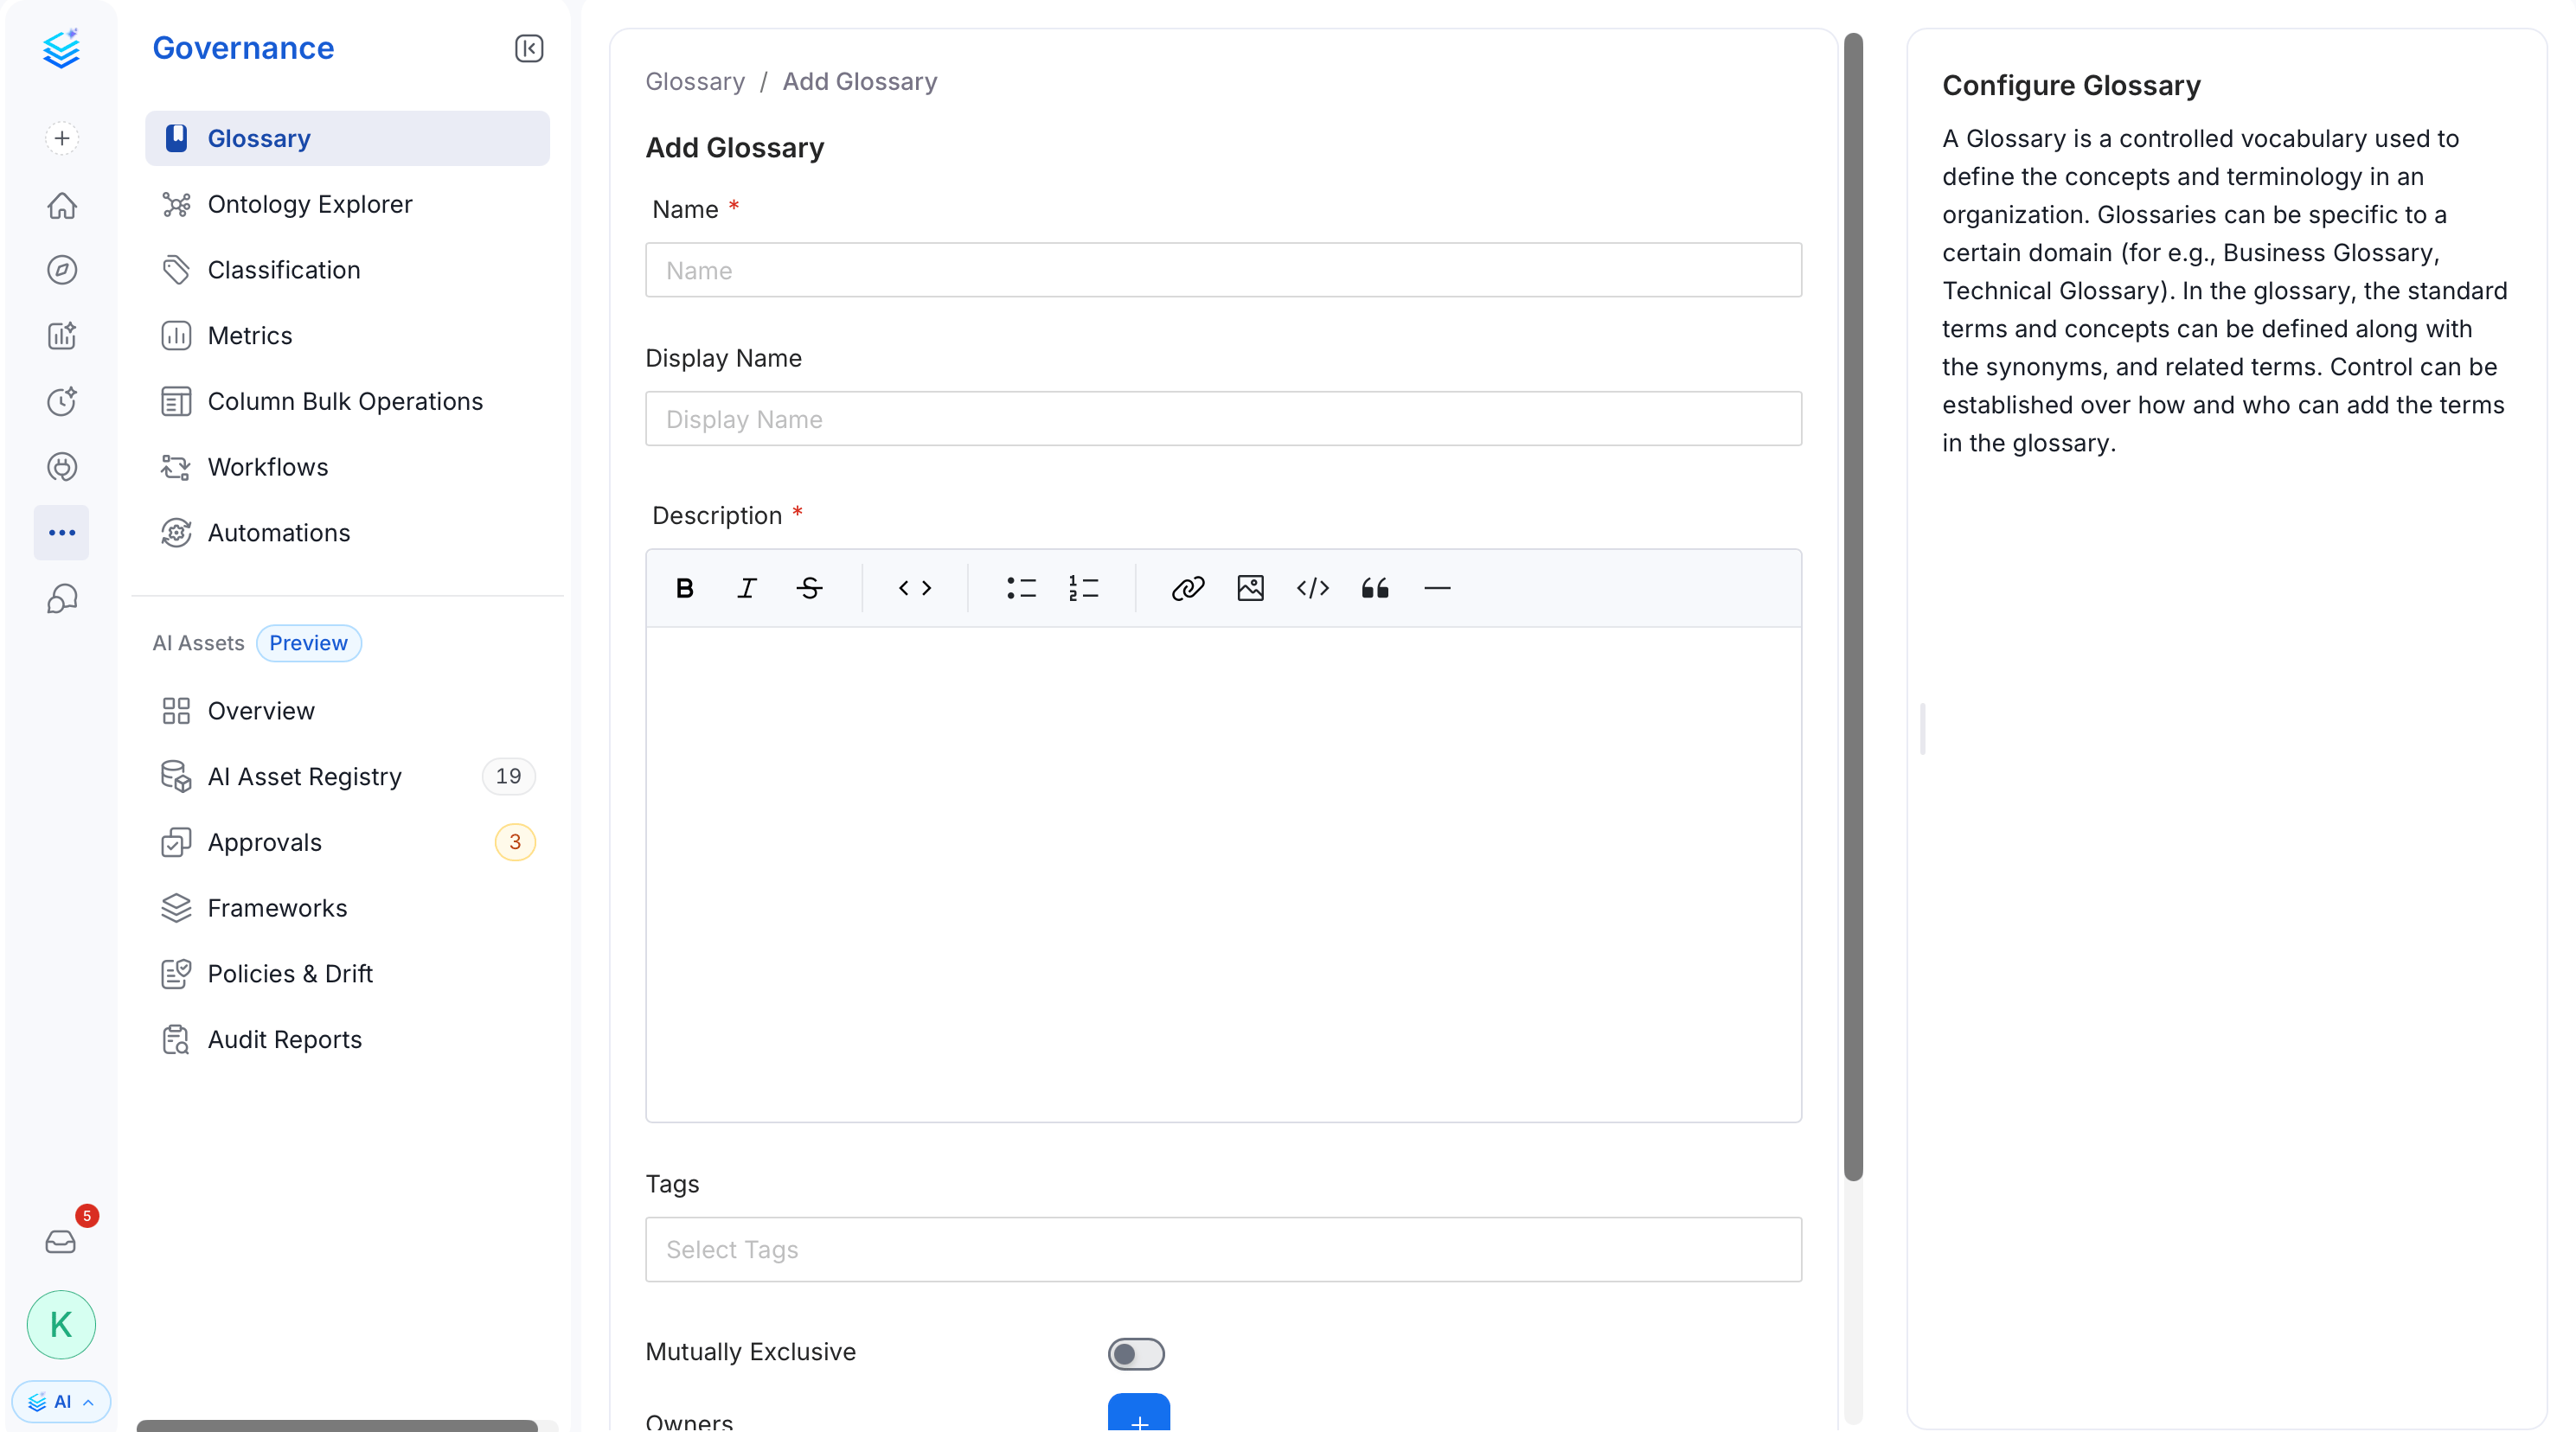
Task: Go to Home via house icon
Action: pyautogui.click(x=62, y=205)
